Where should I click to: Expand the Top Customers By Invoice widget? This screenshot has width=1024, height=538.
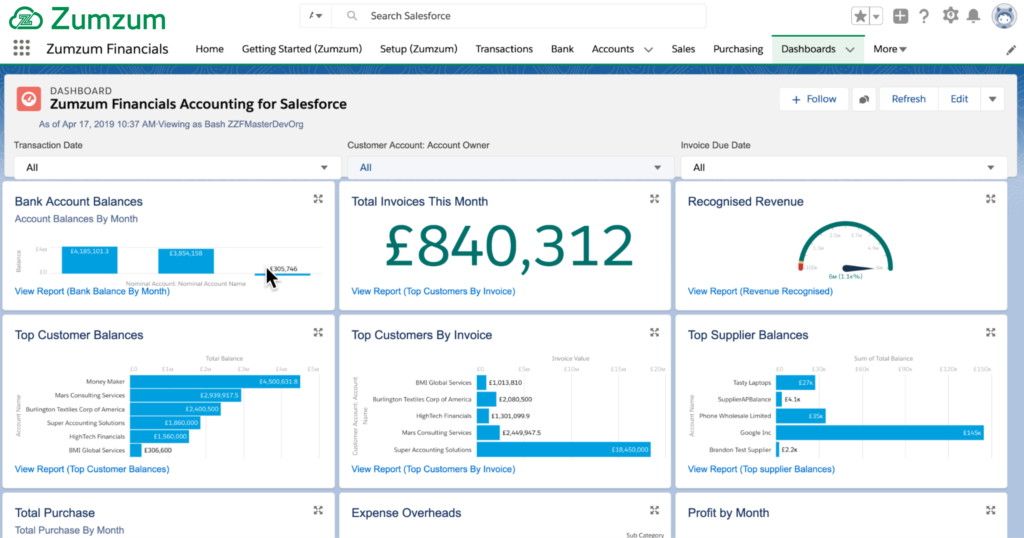point(654,332)
